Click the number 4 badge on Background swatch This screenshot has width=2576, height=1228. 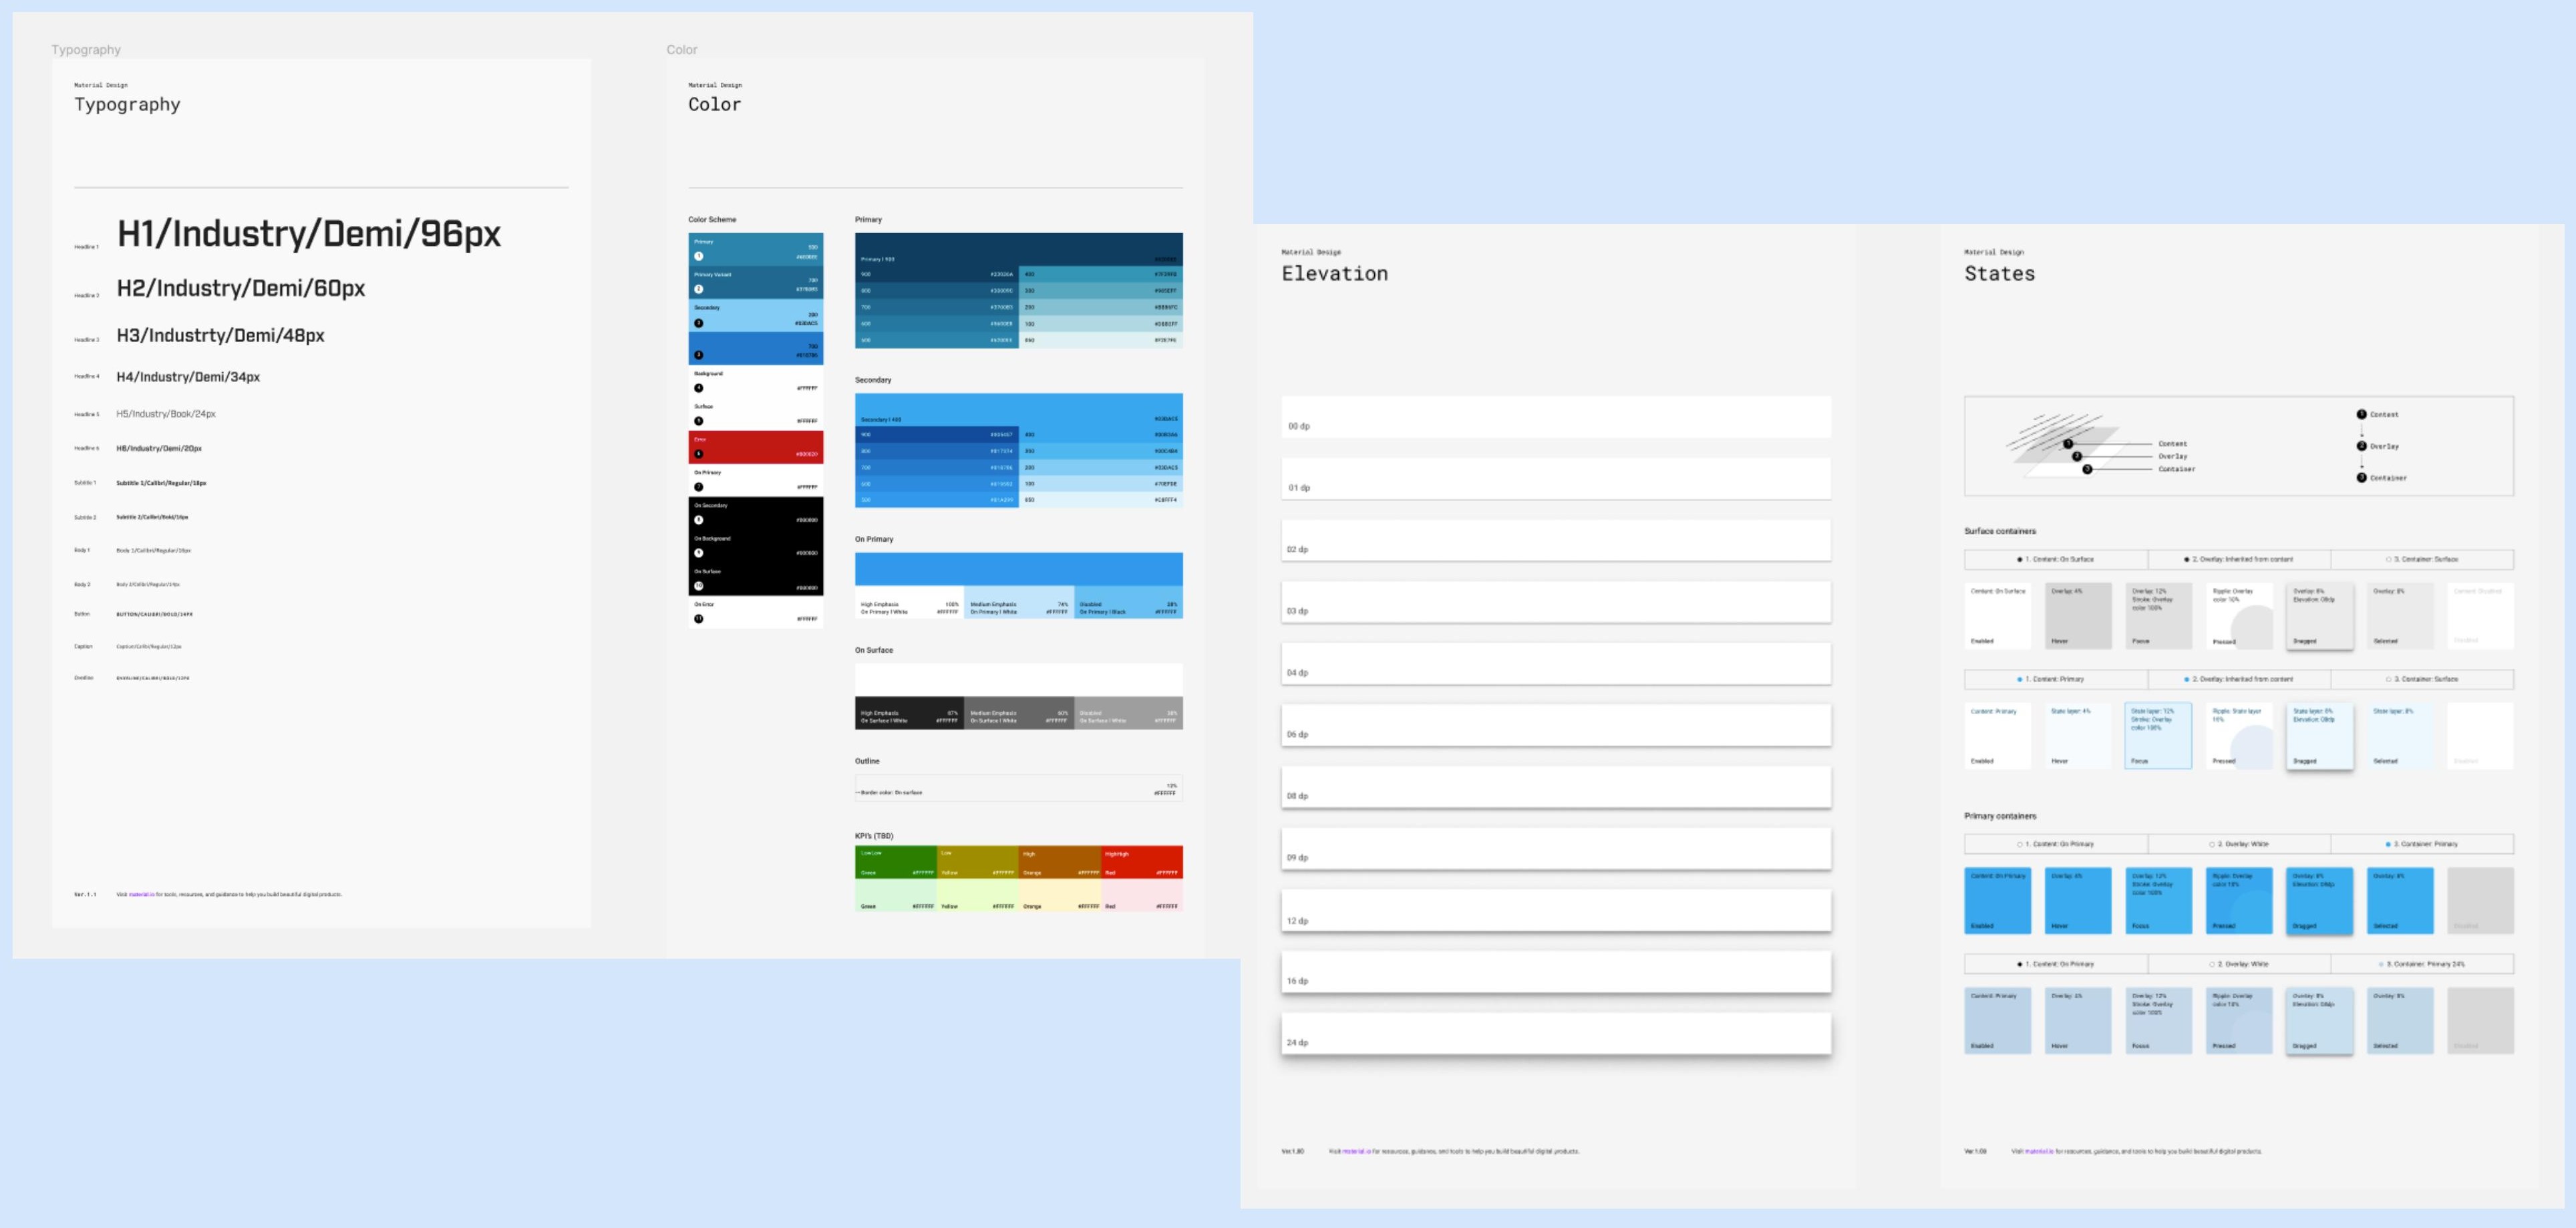point(699,388)
